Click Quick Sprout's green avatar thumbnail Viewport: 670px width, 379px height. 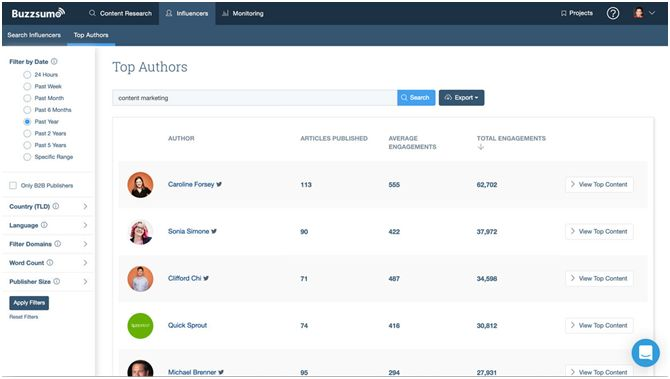tap(140, 326)
